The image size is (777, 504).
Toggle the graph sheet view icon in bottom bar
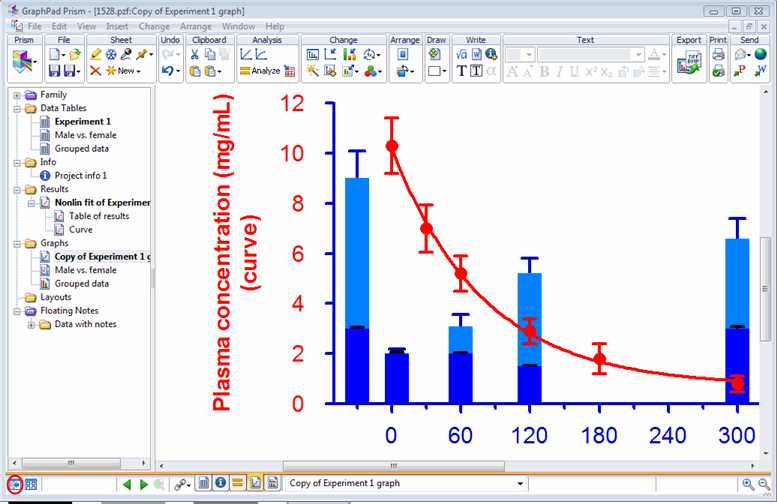[255, 484]
